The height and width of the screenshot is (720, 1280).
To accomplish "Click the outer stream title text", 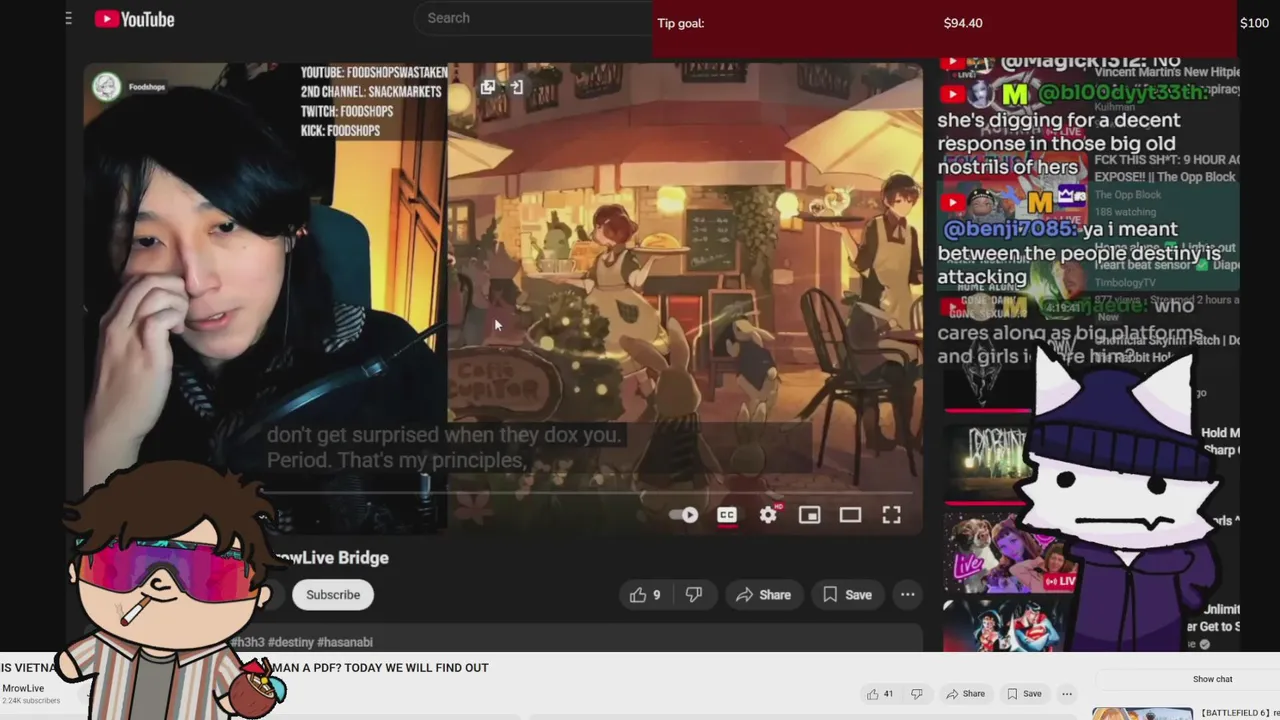I will click(245, 667).
